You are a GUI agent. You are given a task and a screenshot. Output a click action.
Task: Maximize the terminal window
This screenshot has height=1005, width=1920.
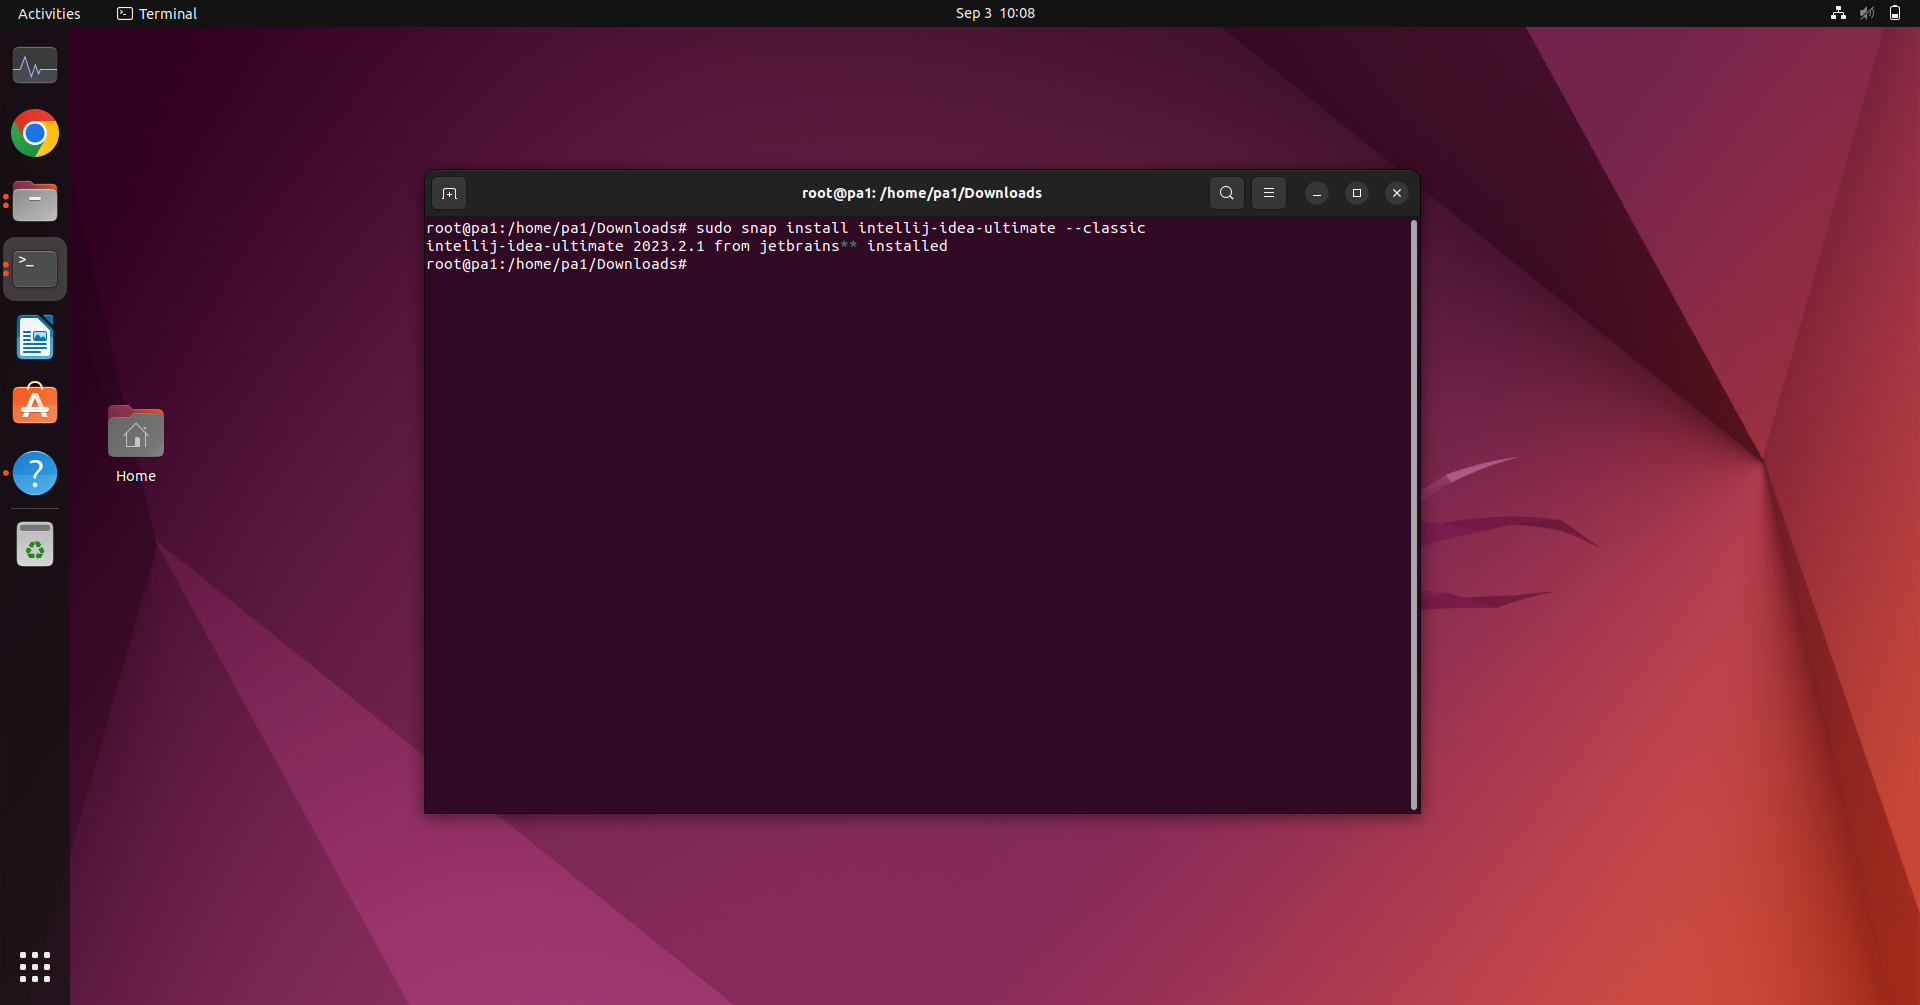click(1356, 193)
